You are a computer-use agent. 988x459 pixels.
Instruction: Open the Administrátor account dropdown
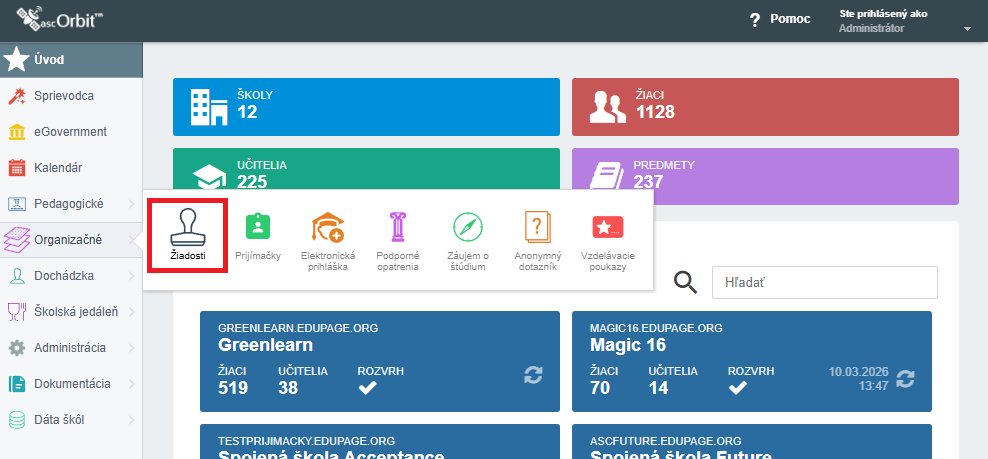coord(905,21)
